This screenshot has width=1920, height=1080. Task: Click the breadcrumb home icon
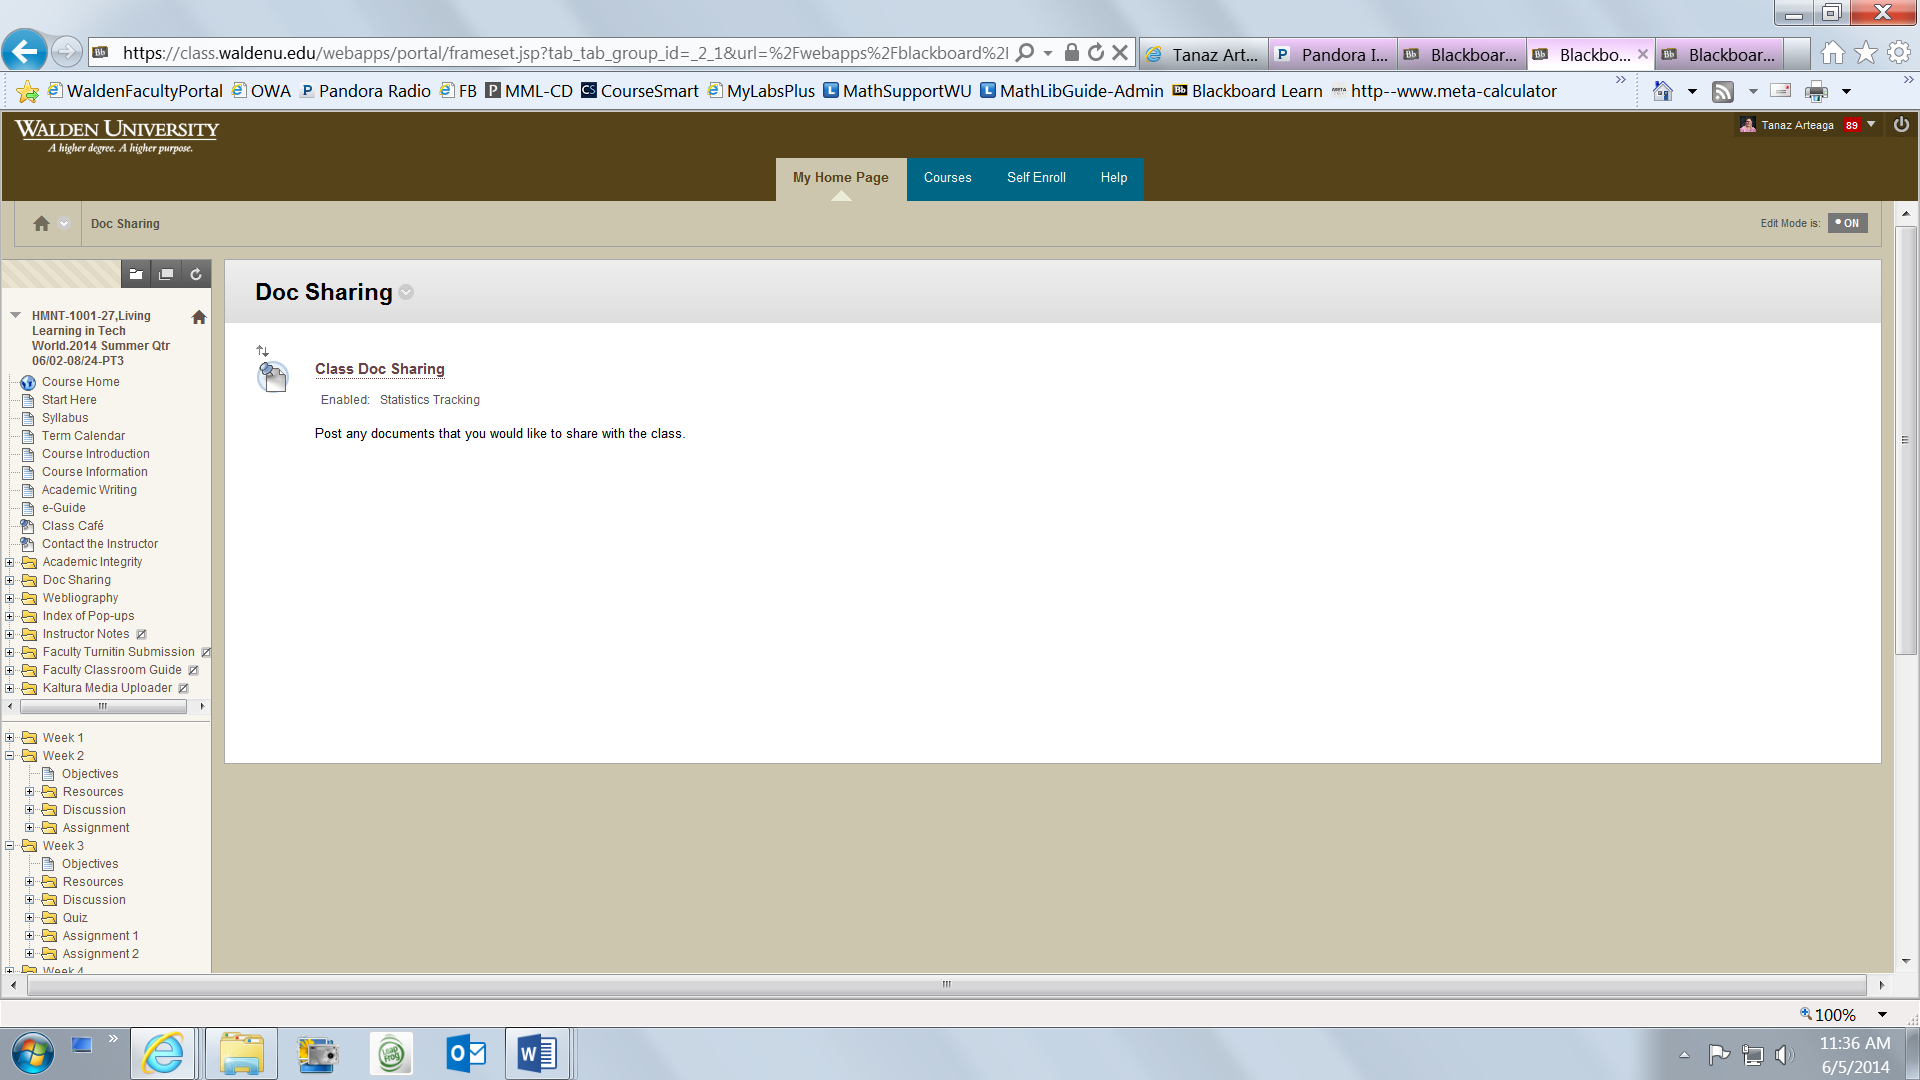coord(41,224)
